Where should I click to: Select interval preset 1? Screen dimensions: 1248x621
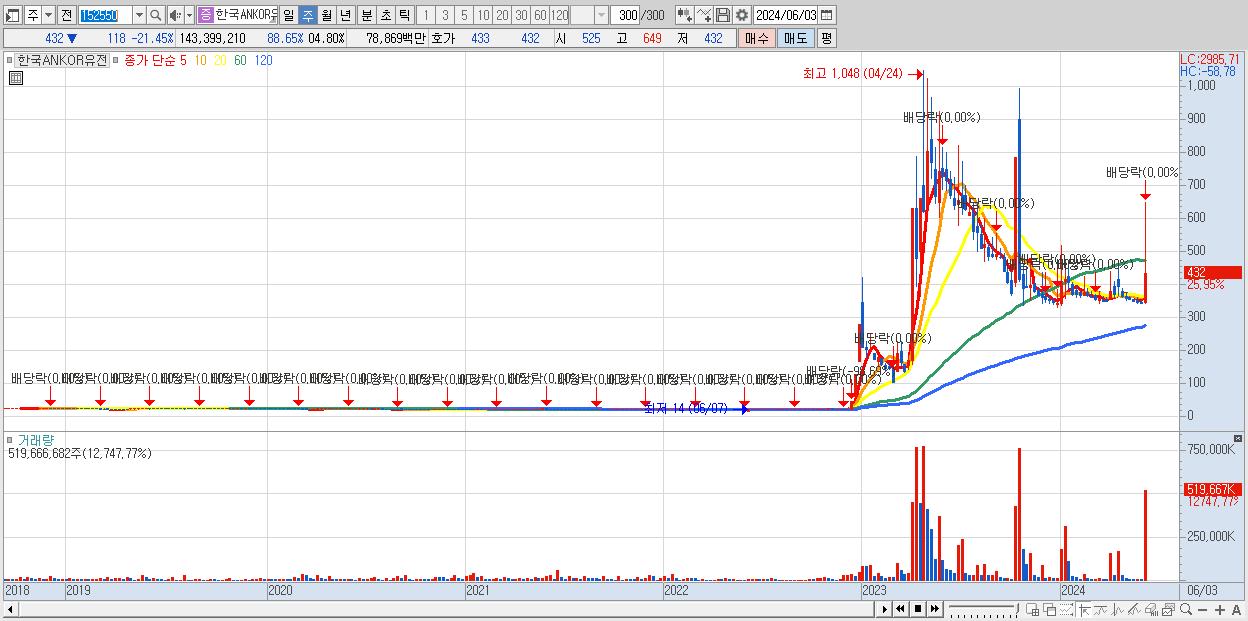[x=425, y=15]
